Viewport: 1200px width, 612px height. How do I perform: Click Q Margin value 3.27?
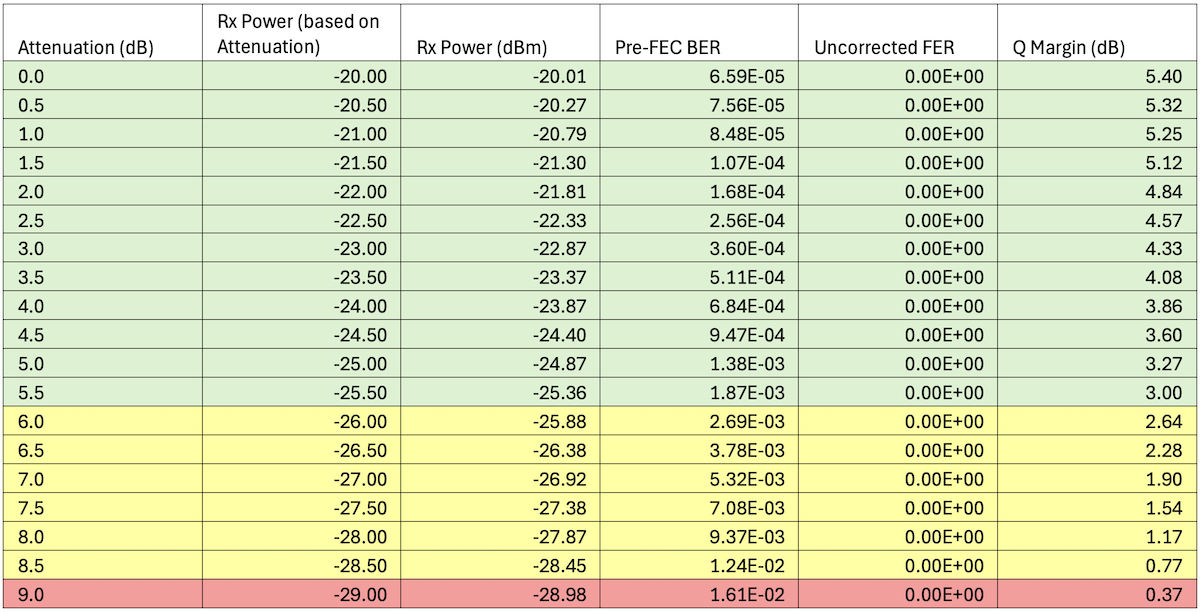click(x=1096, y=363)
